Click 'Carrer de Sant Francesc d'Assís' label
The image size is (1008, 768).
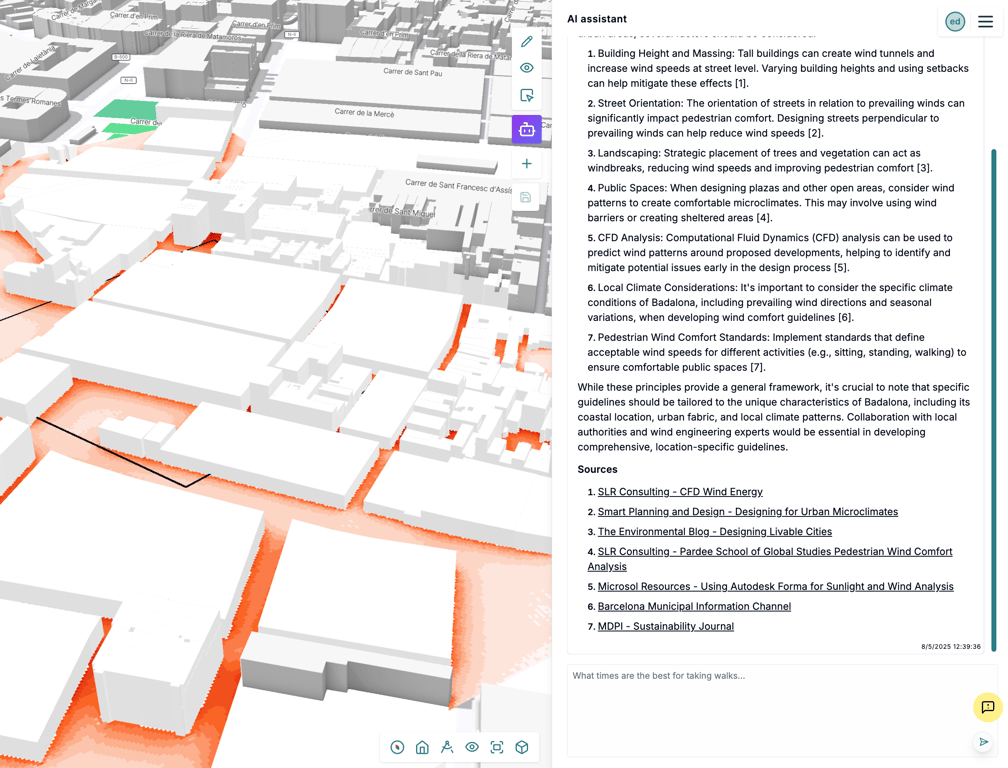tap(459, 186)
